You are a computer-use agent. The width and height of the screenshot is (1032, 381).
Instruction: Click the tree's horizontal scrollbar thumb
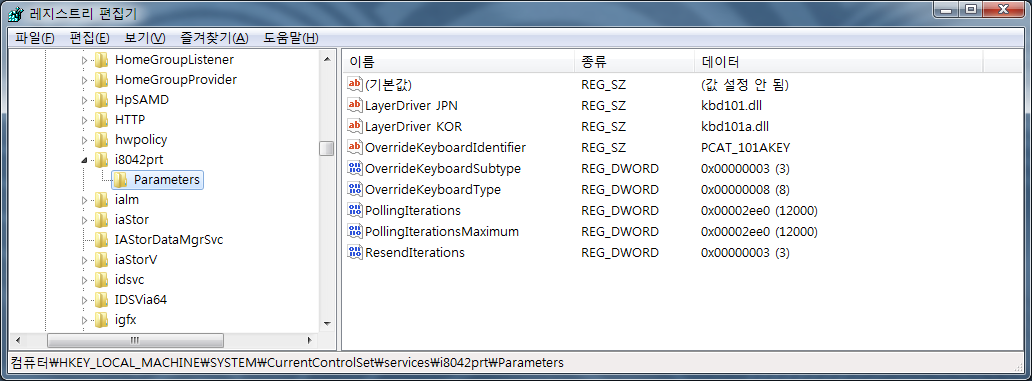[x=136, y=340]
